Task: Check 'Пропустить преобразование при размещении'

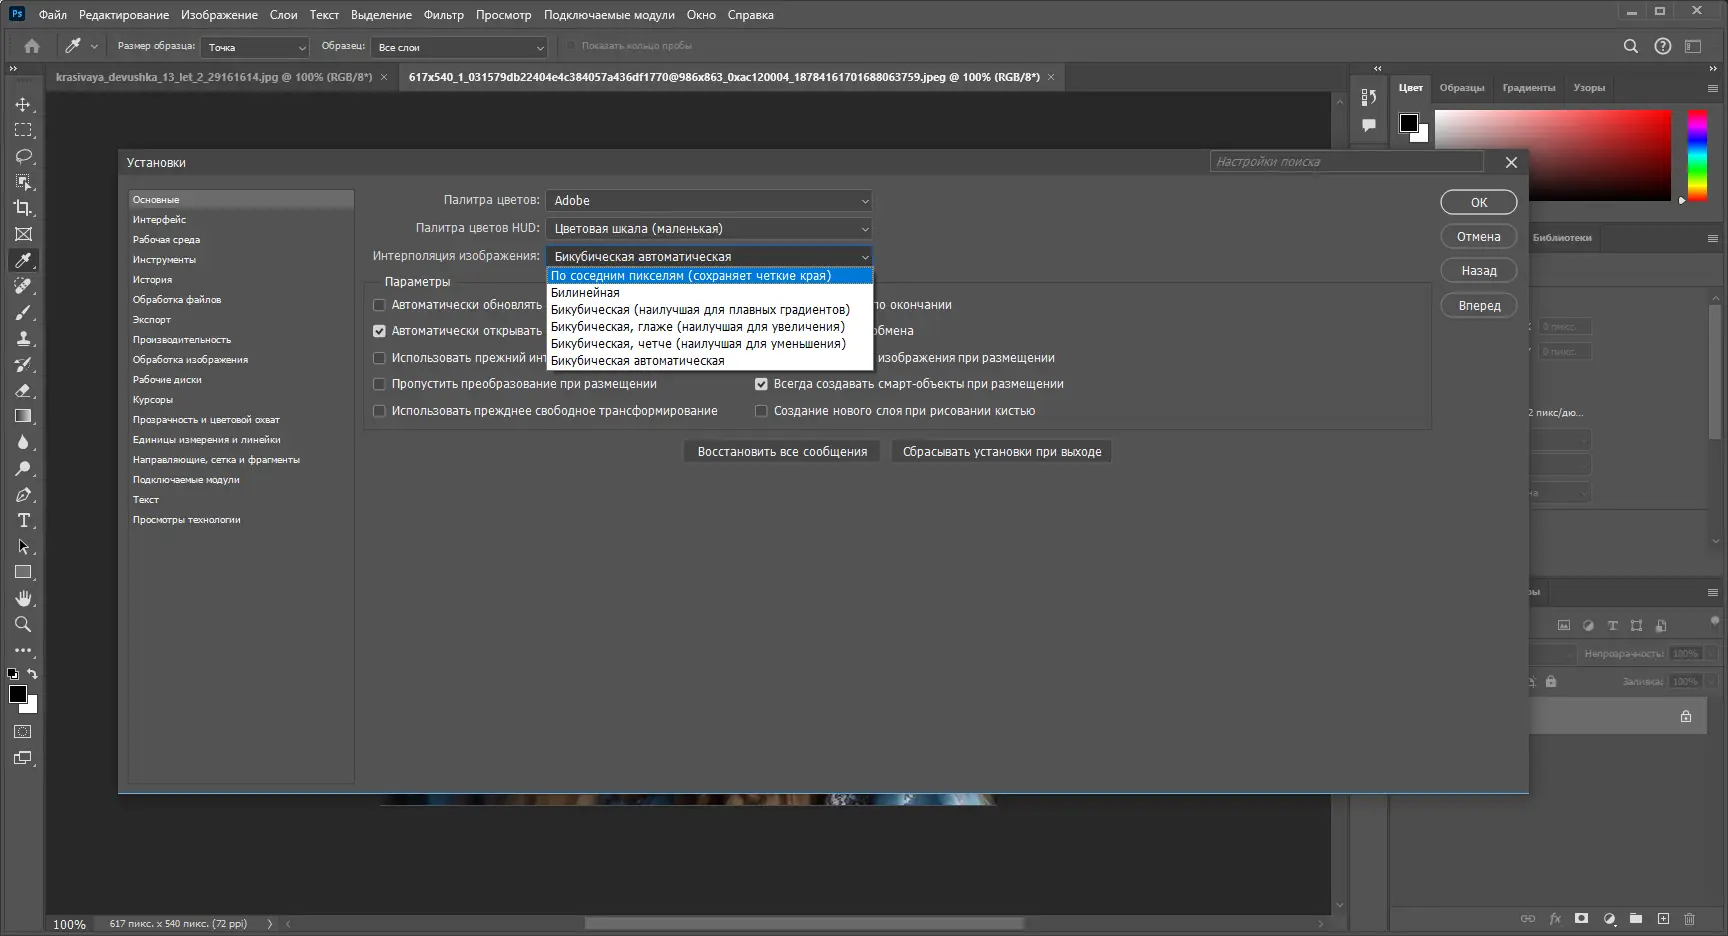Action: click(379, 384)
